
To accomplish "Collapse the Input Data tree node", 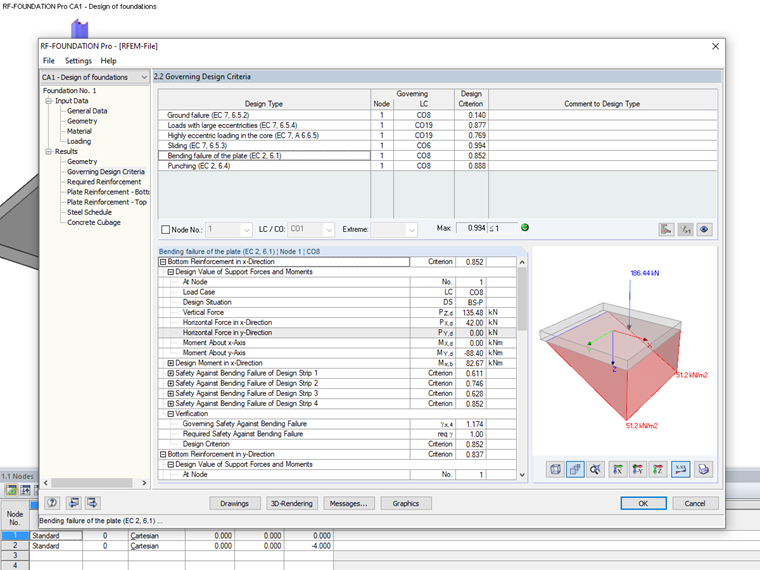I will click(x=48, y=101).
